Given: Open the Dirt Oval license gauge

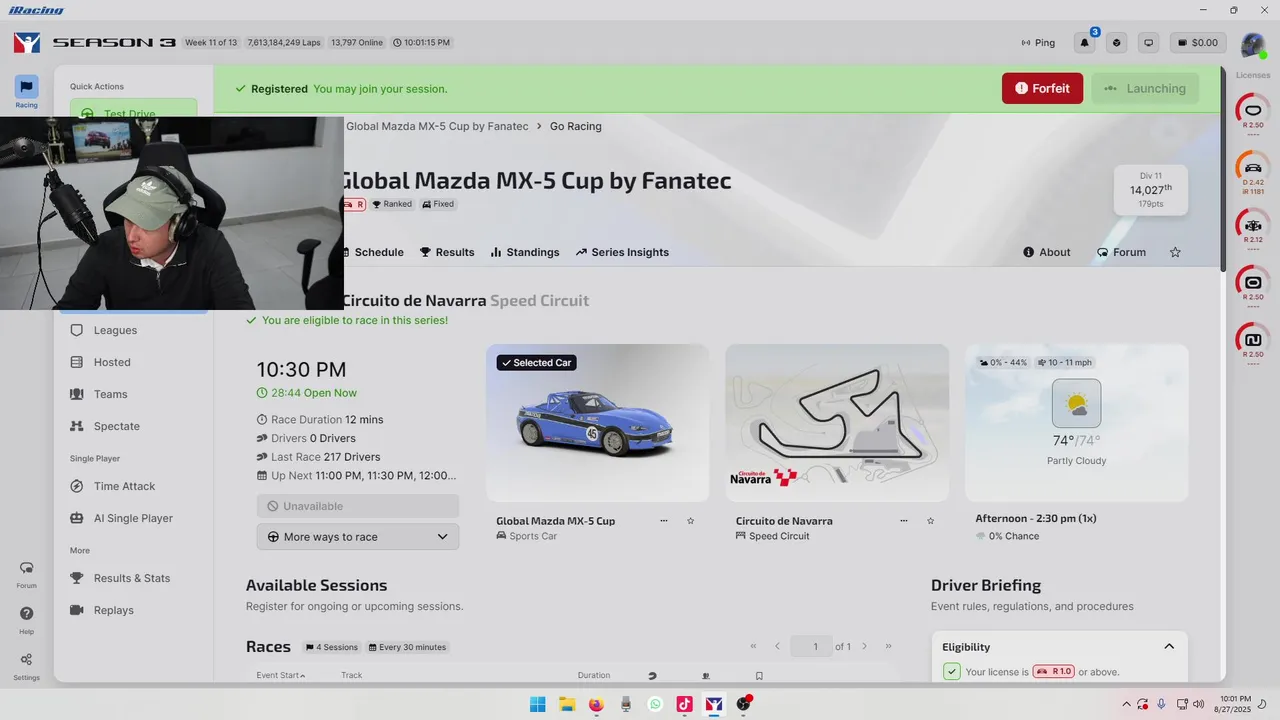Looking at the screenshot, I should point(1252,288).
